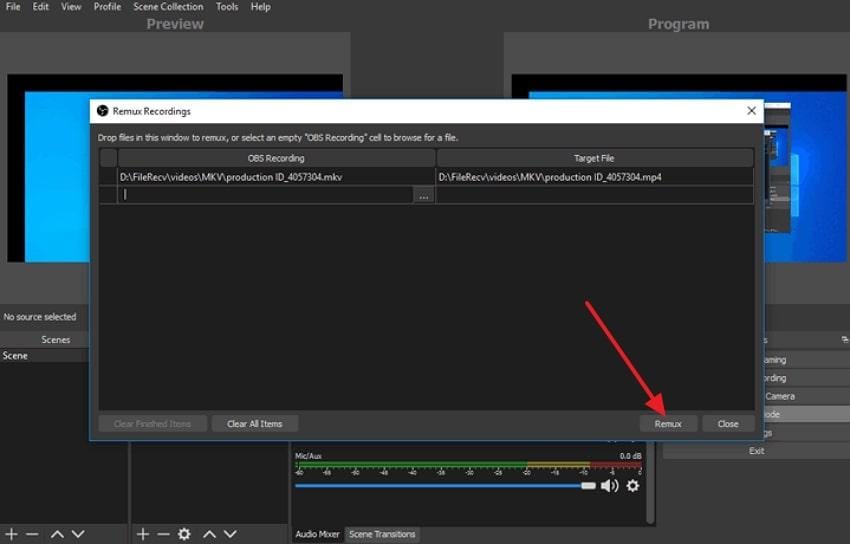Click the Audio Mixer vertical scrollbar

click(x=649, y=482)
